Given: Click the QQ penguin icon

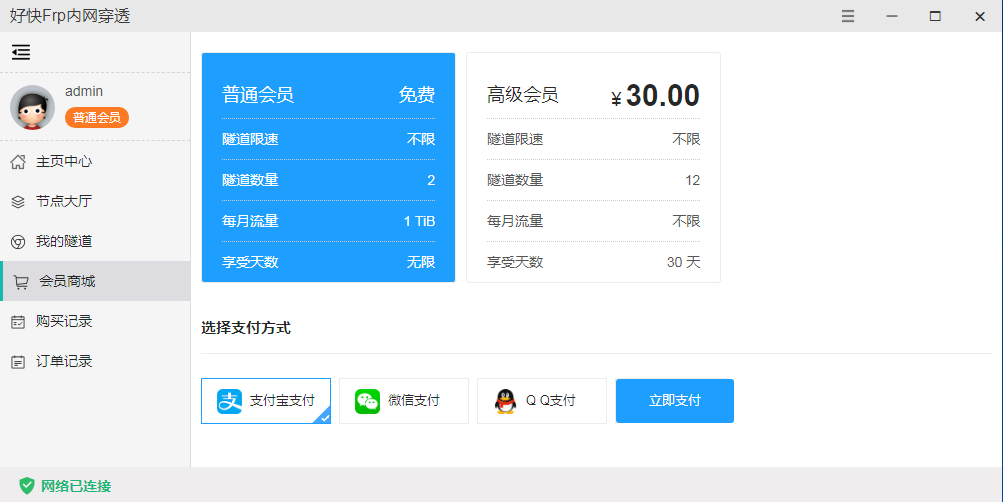Looking at the screenshot, I should pyautogui.click(x=506, y=401).
